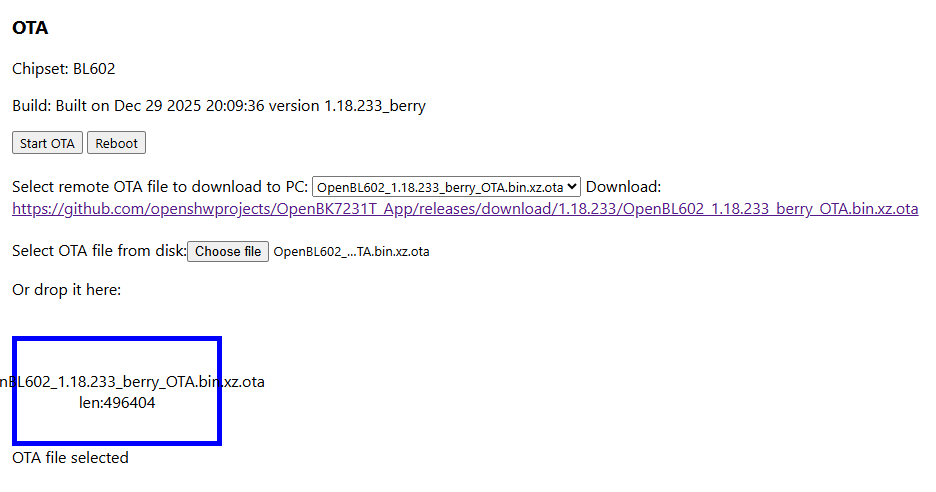Click the Download: label
Image resolution: width=936 pixels, height=492 pixels.
(x=623, y=187)
